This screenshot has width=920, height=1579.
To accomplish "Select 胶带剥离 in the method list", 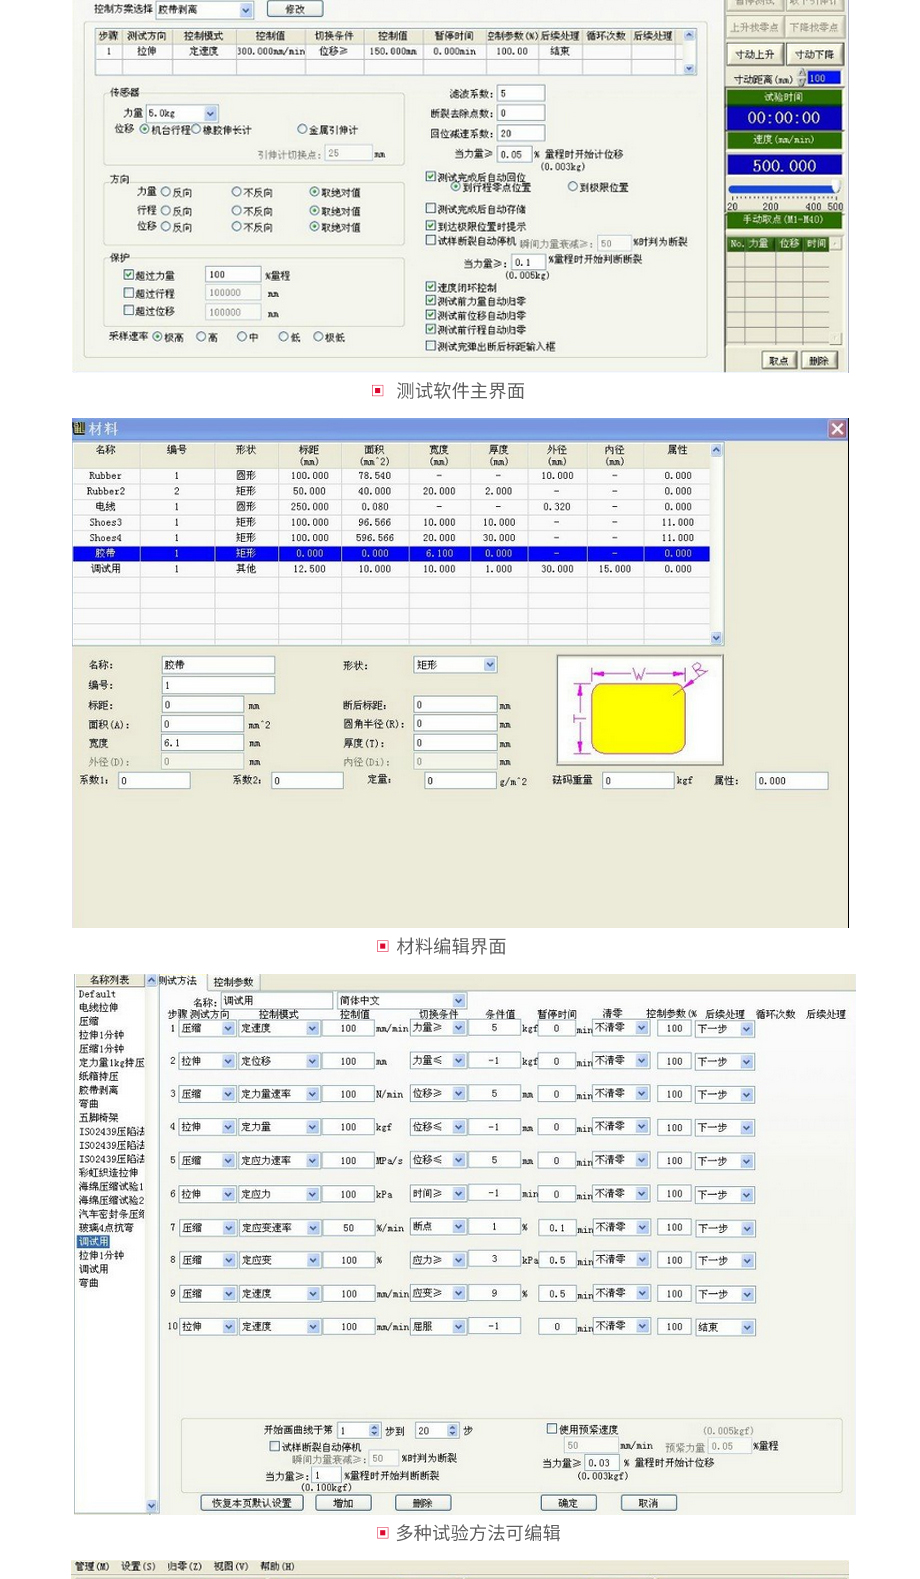I will (98, 1090).
